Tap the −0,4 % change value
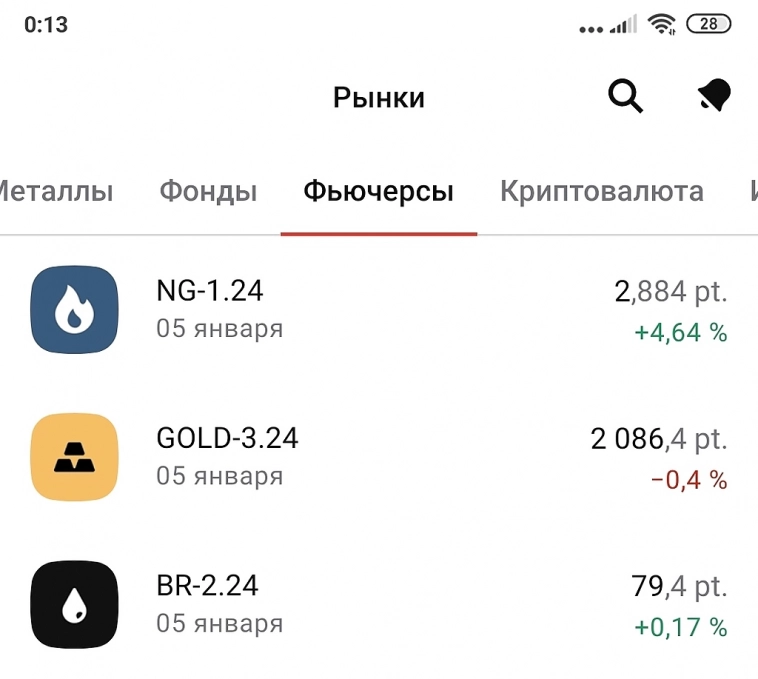The height and width of the screenshot is (679, 758). (689, 480)
